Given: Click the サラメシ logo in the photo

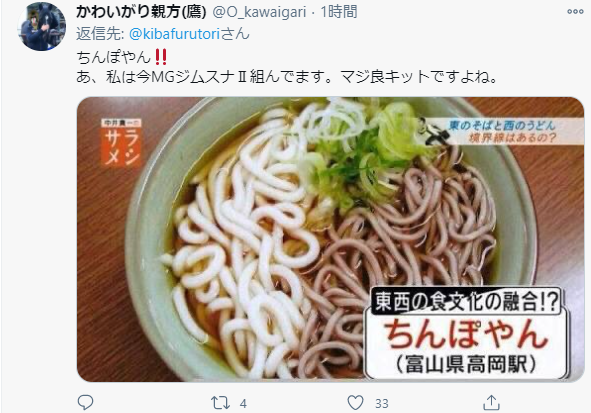Looking at the screenshot, I should pos(121,143).
